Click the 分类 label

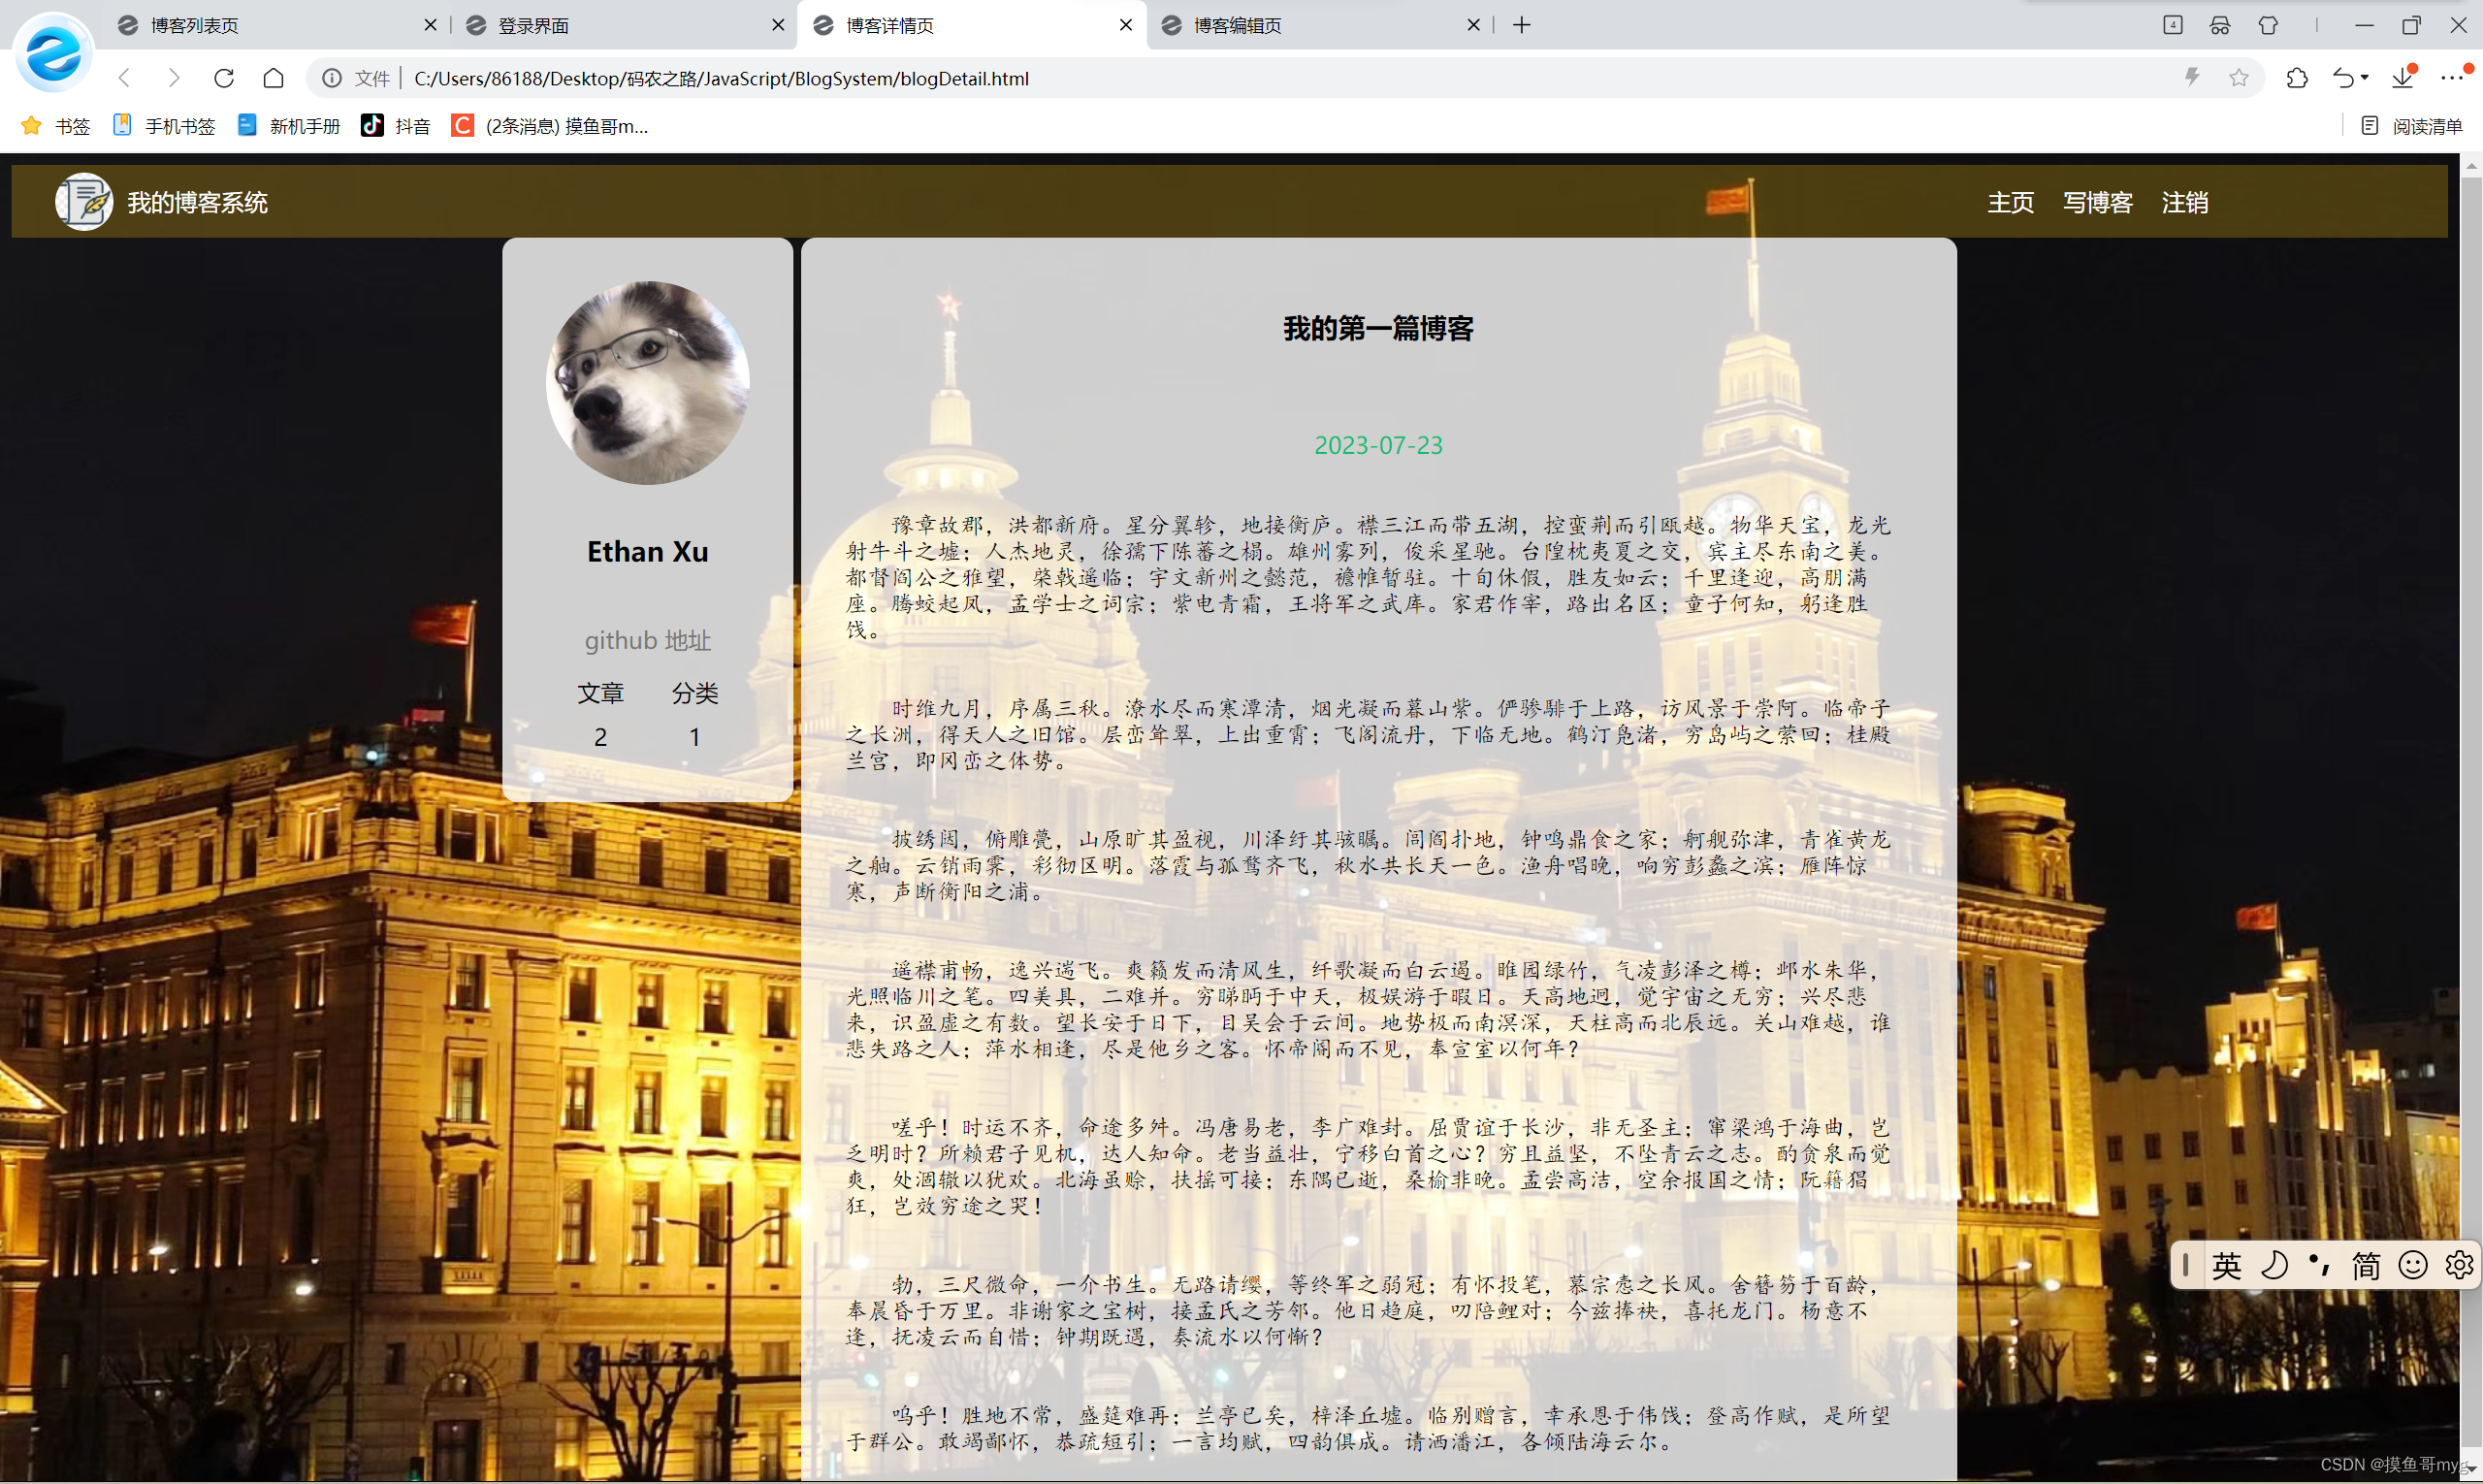(x=694, y=693)
